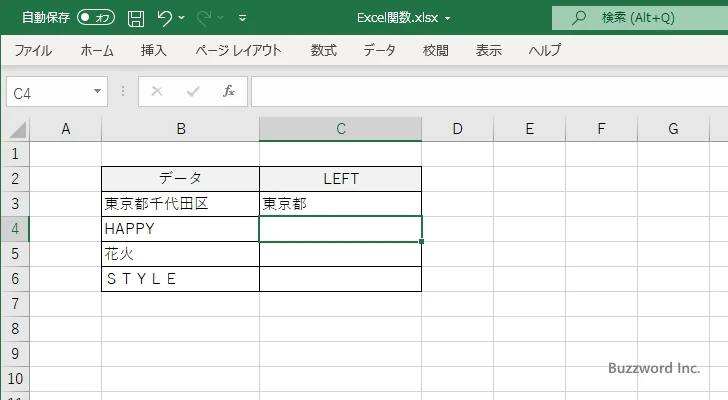728x400 pixels.
Task: Switch to the データ tab
Action: pos(379,50)
